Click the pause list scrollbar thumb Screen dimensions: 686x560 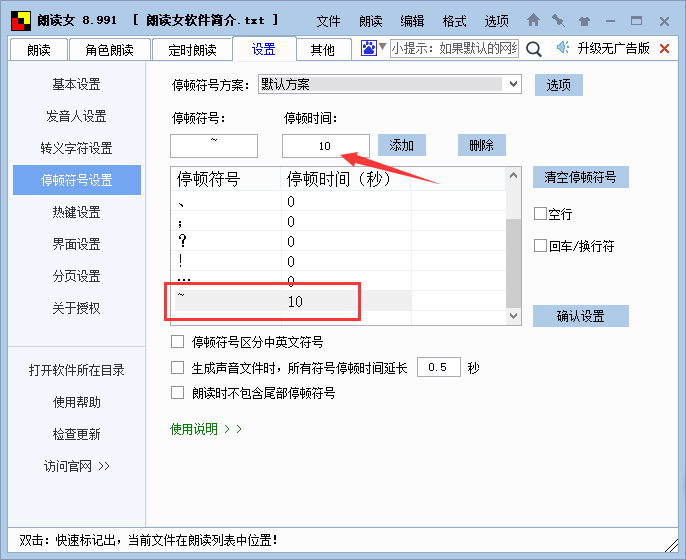[x=514, y=263]
